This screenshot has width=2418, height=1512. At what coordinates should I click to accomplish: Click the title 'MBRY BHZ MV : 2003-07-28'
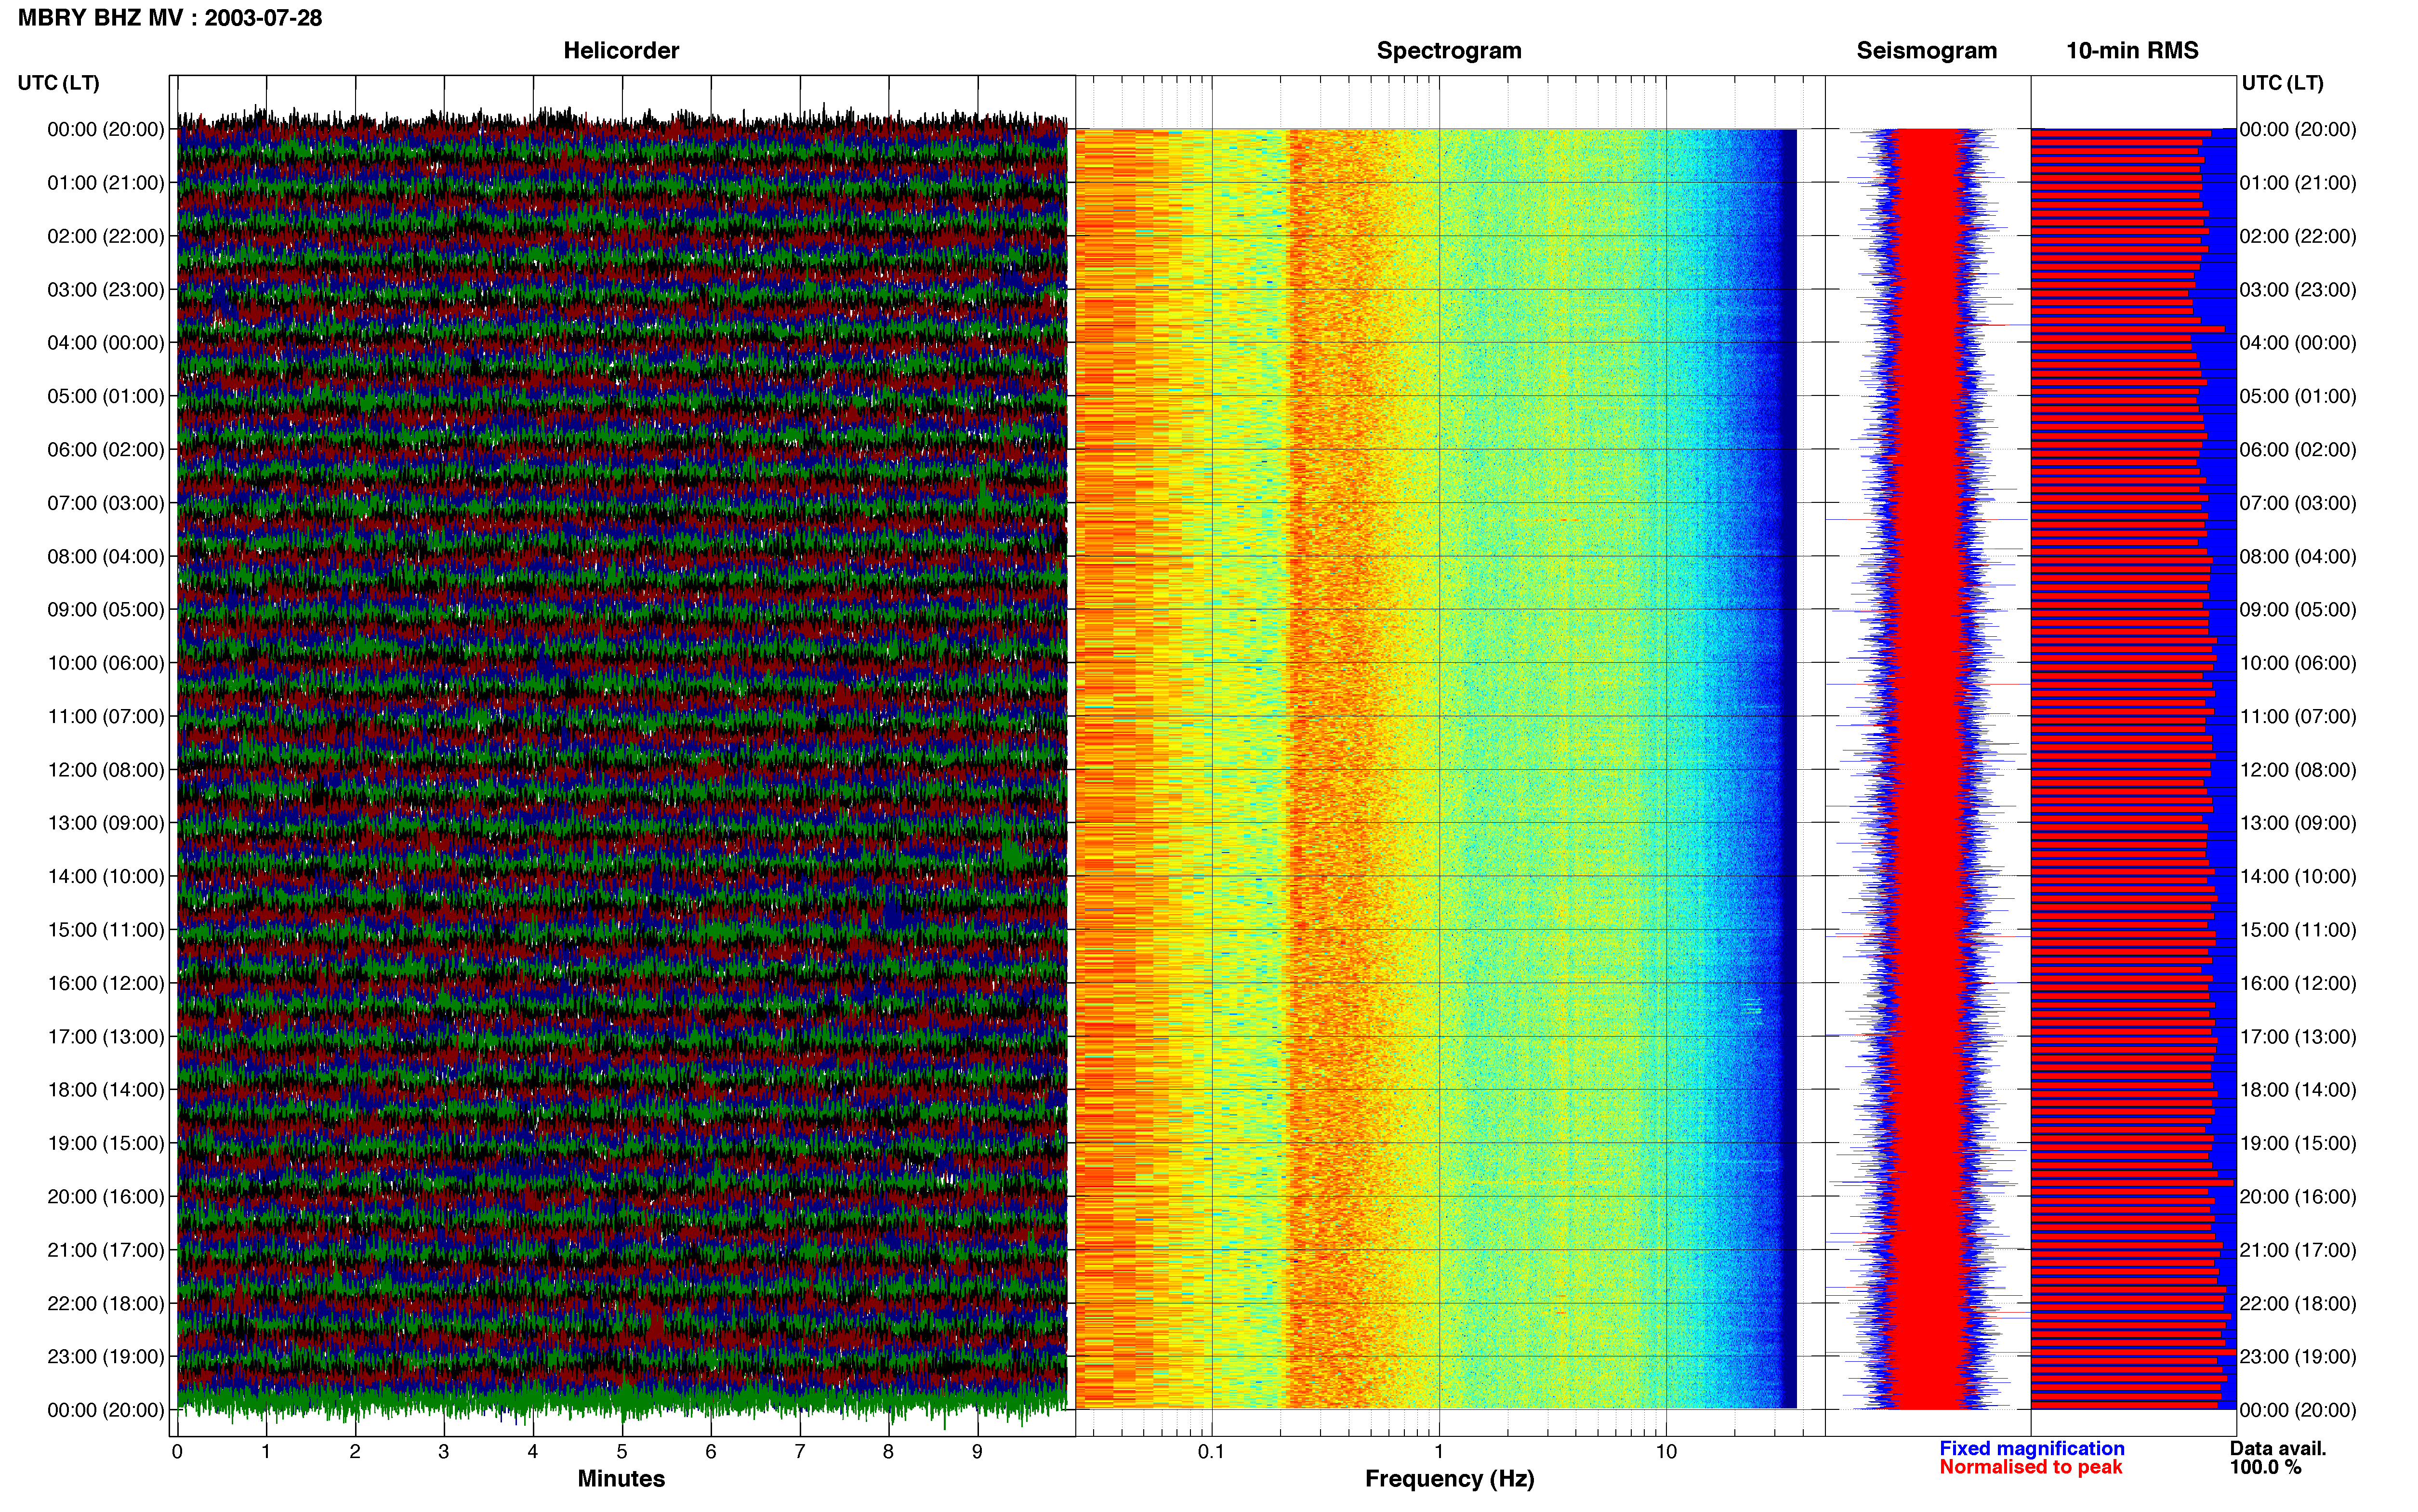[170, 18]
